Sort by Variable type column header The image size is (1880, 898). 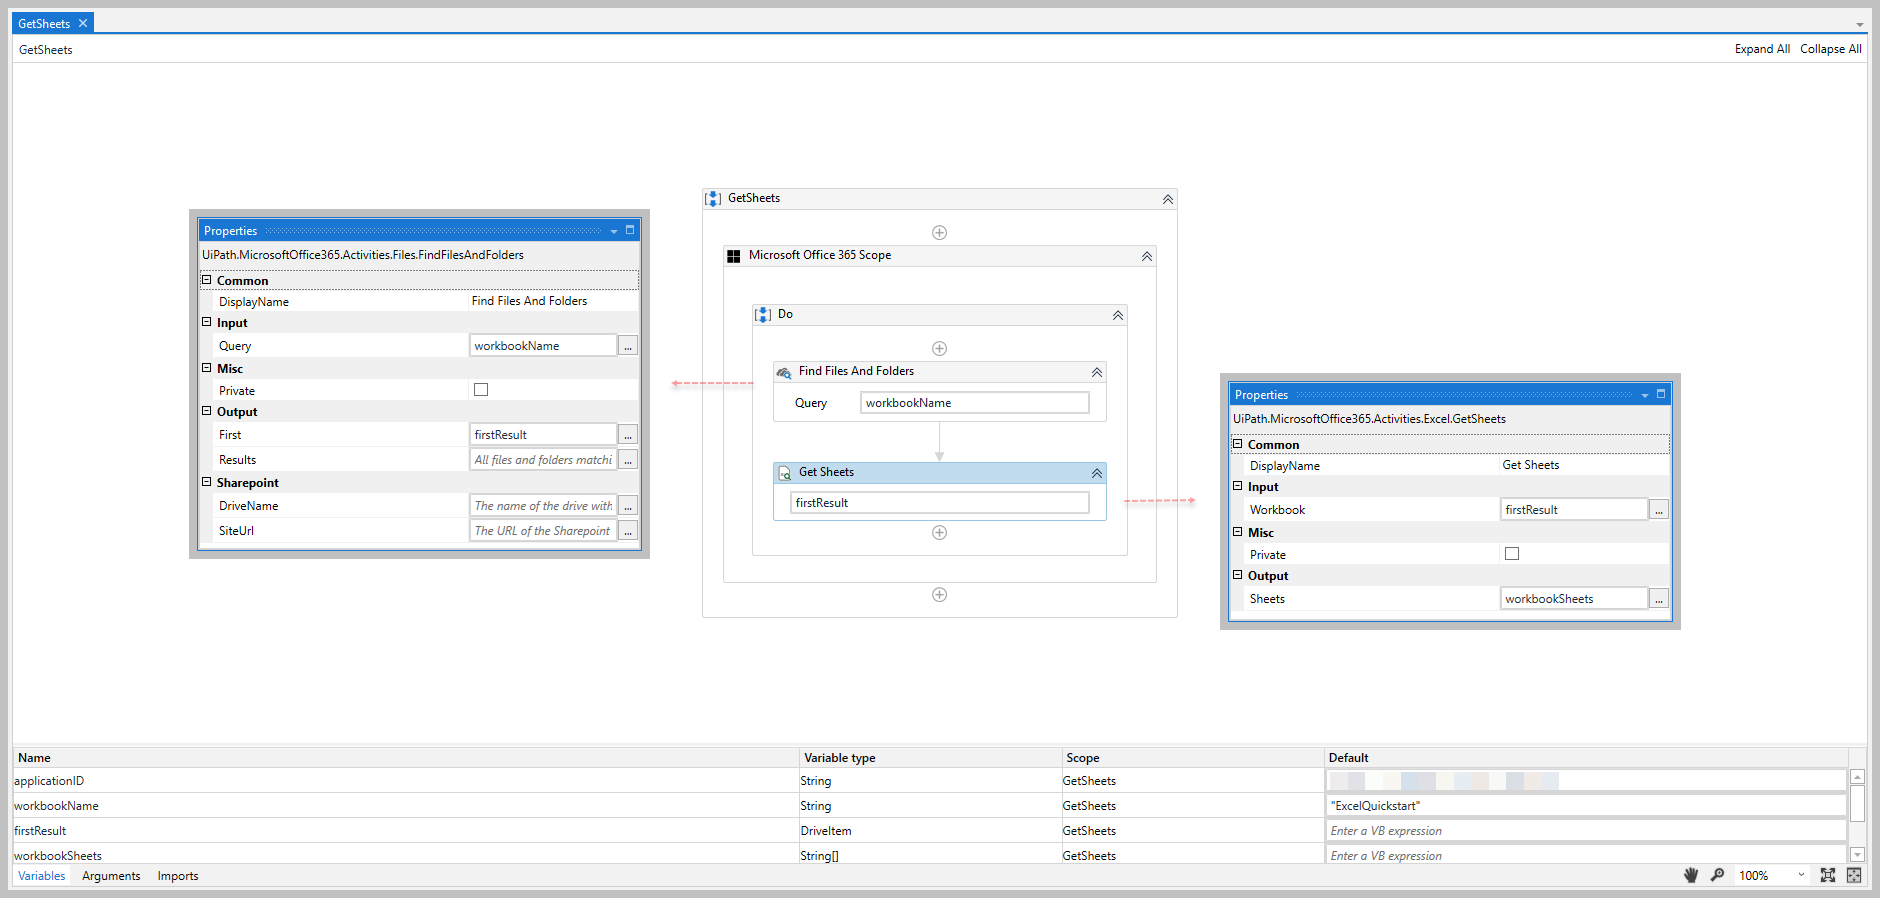930,758
